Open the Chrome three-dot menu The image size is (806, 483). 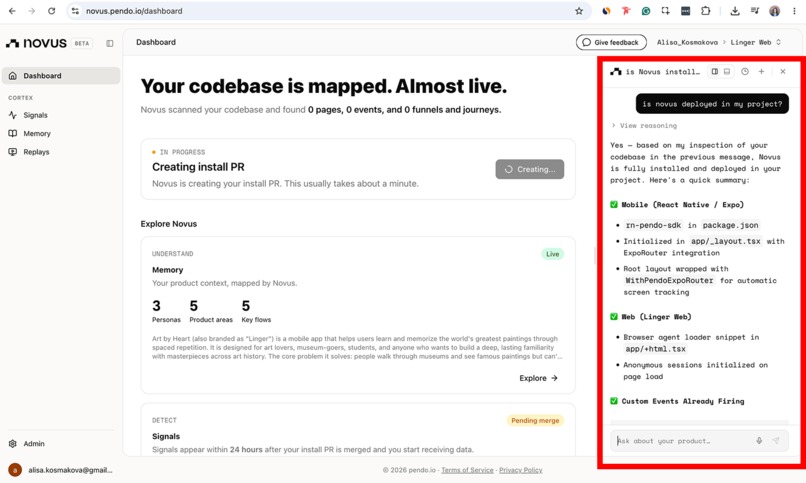pos(794,11)
